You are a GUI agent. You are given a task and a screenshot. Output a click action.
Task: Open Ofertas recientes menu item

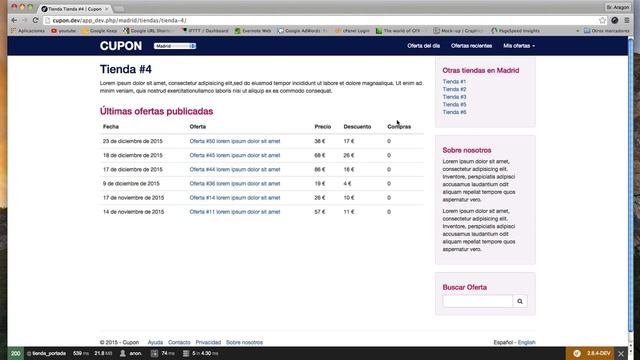pyautogui.click(x=471, y=46)
